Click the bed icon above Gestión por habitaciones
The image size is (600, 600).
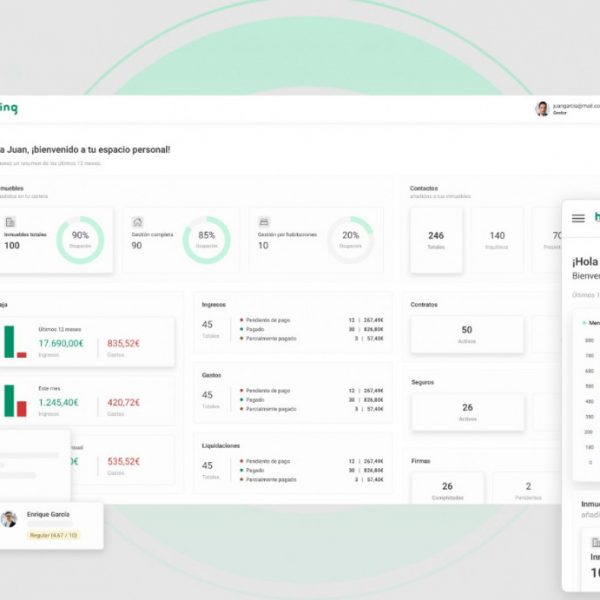[264, 222]
